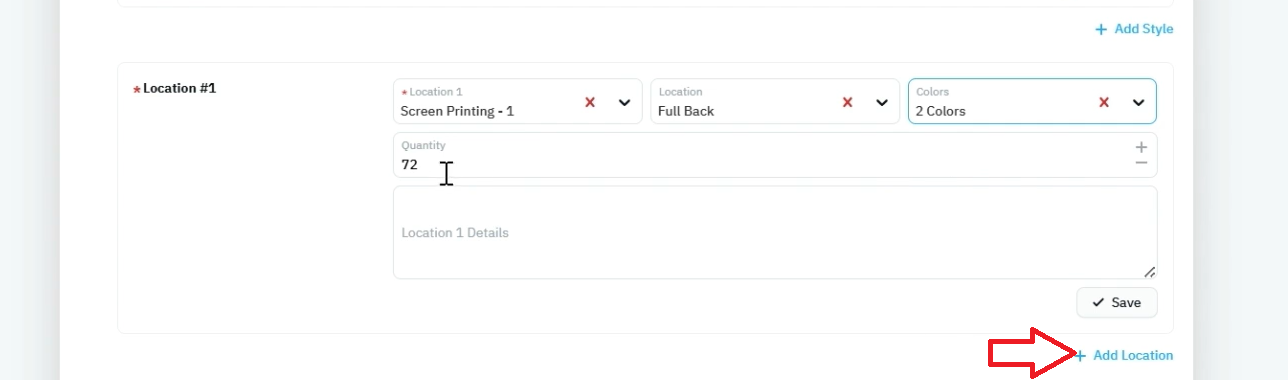Expand the Location 1 dropdown arrow
Image resolution: width=1288 pixels, height=380 pixels.
[x=624, y=102]
